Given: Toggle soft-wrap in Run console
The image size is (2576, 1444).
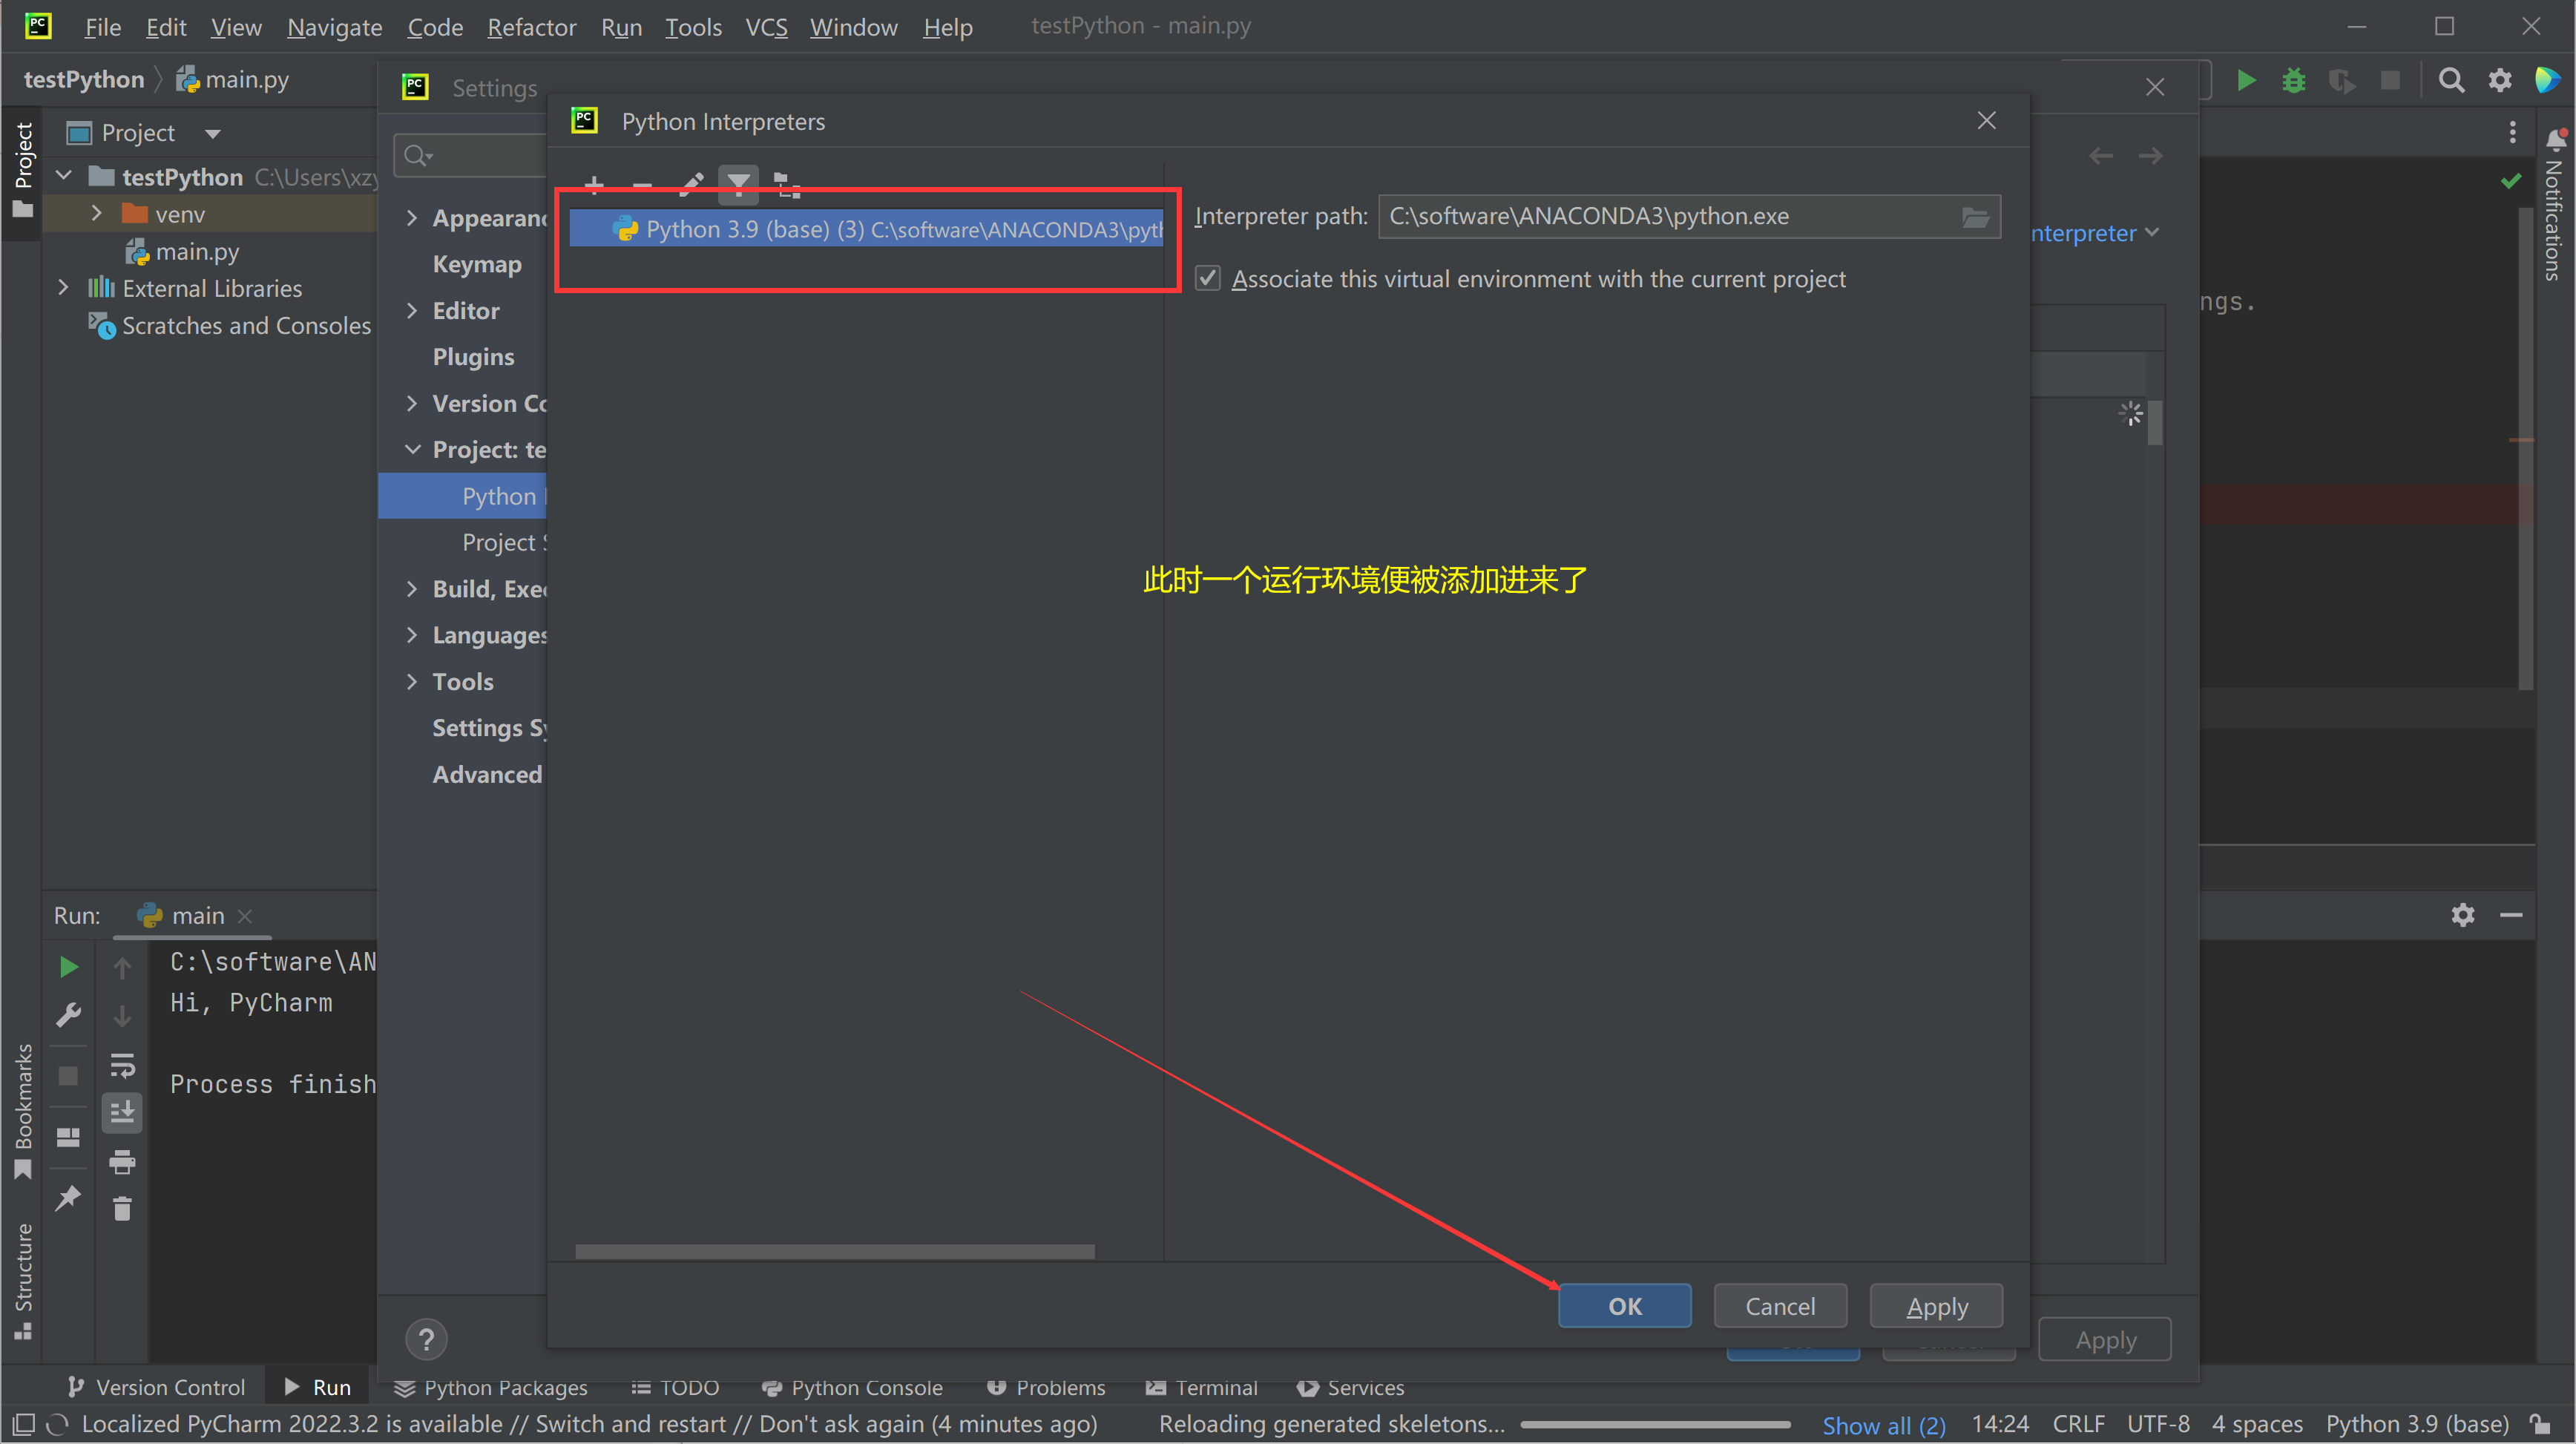Looking at the screenshot, I should coord(122,1066).
